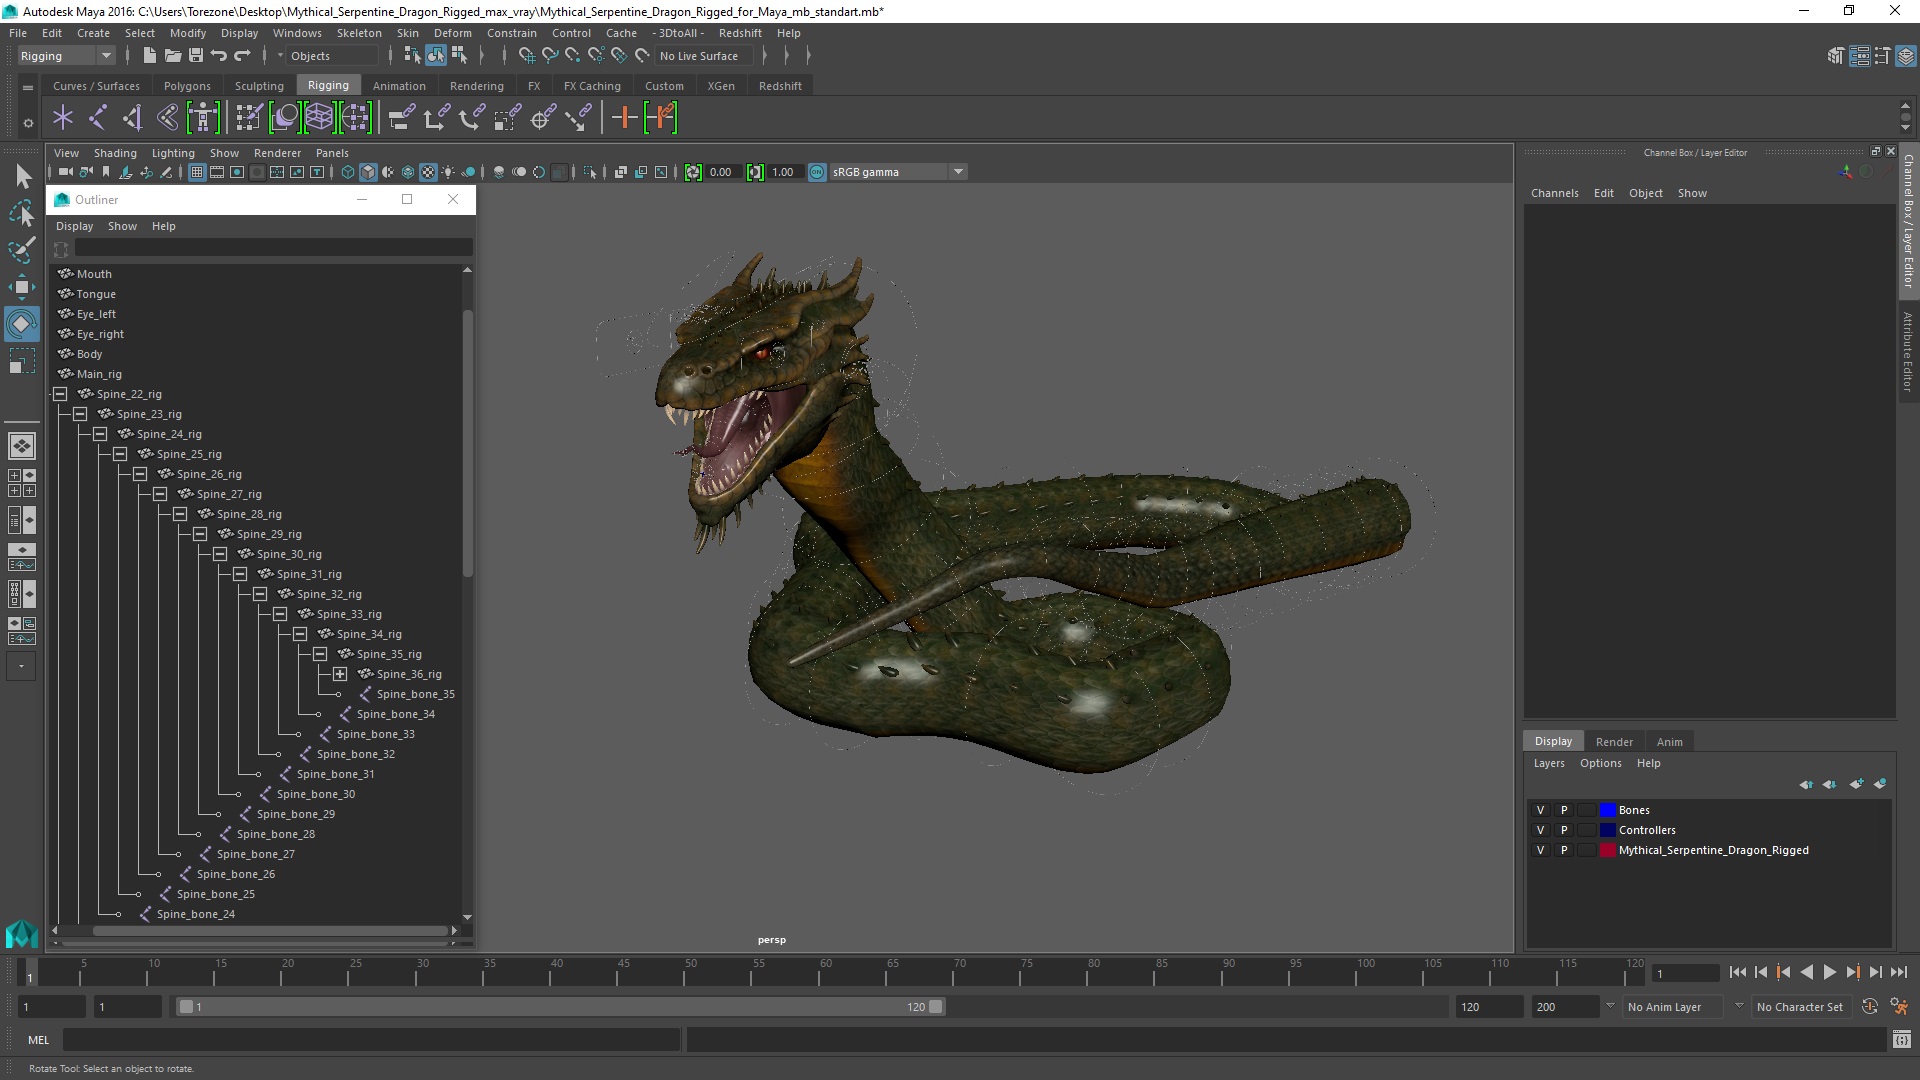This screenshot has width=1920, height=1080.
Task: Click the Channels menu in Channel Box
Action: (x=1554, y=193)
